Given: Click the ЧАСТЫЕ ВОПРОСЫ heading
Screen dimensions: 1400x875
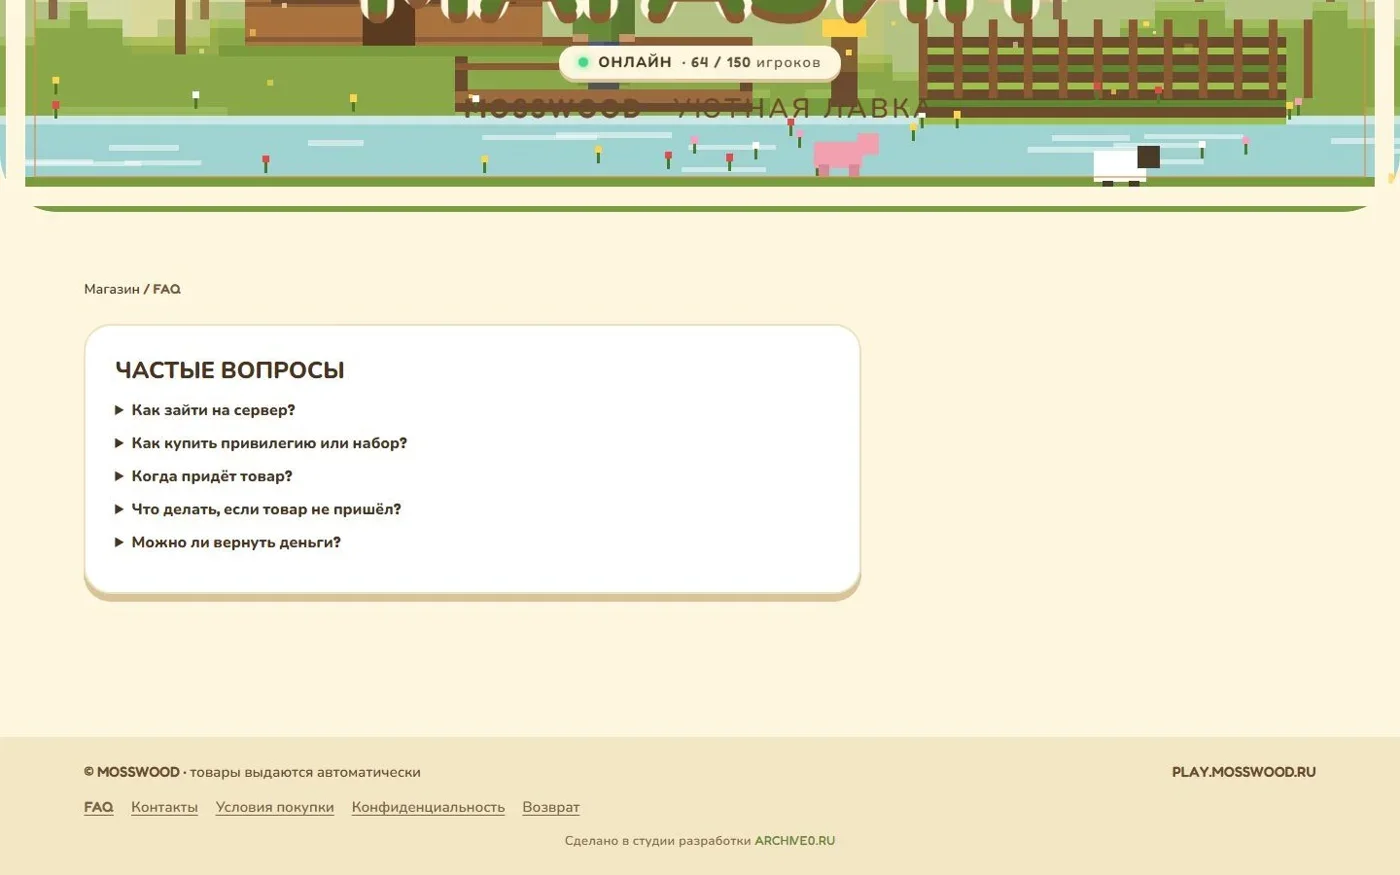Looking at the screenshot, I should 230,370.
